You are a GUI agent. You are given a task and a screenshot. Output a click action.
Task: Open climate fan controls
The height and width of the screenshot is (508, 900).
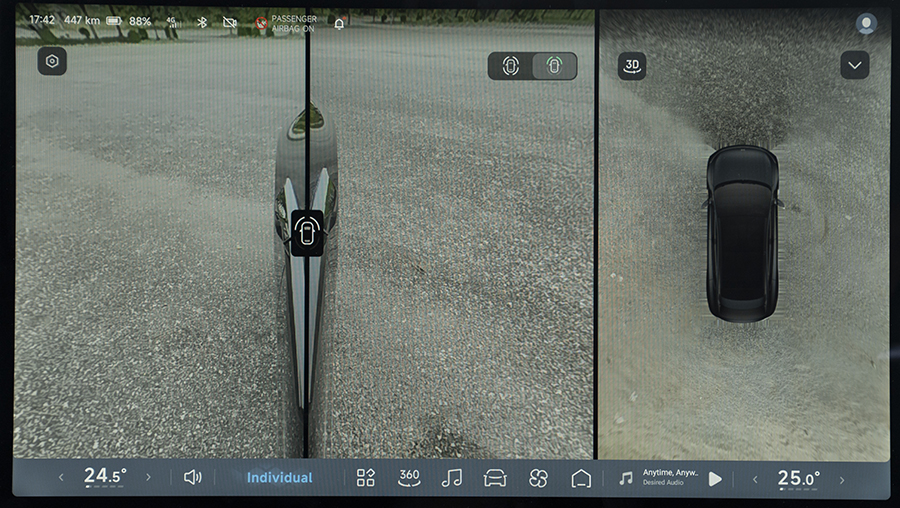[538, 478]
